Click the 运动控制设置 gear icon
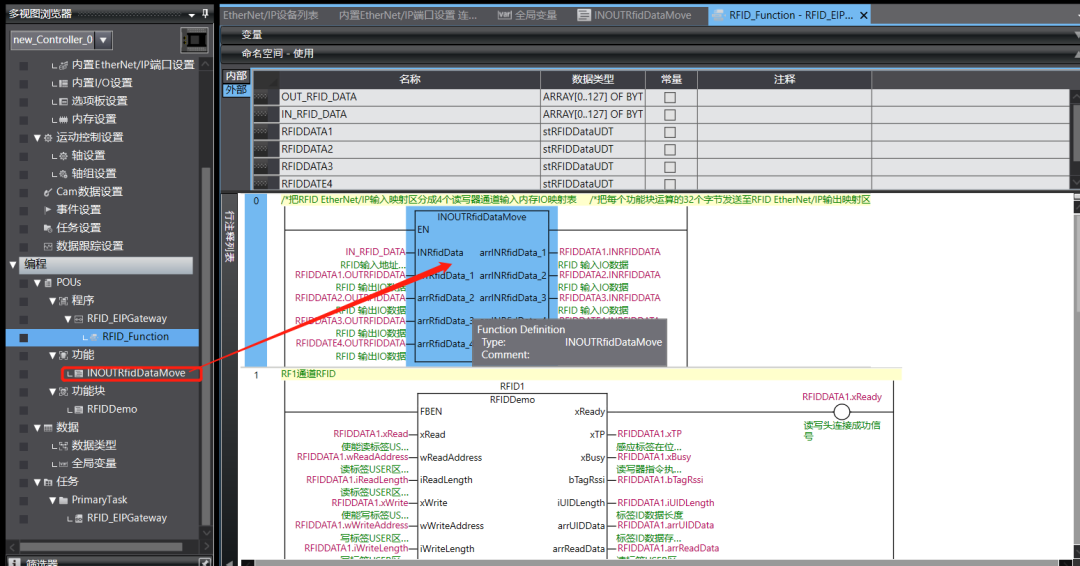Screen dimensions: 1080x566 point(48,137)
